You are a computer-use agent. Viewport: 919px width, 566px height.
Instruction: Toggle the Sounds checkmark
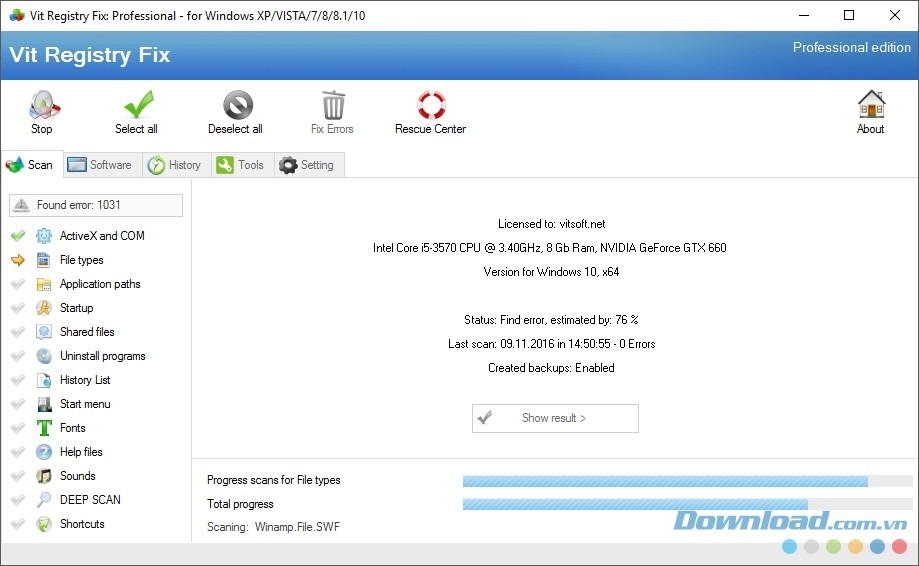pyautogui.click(x=18, y=476)
